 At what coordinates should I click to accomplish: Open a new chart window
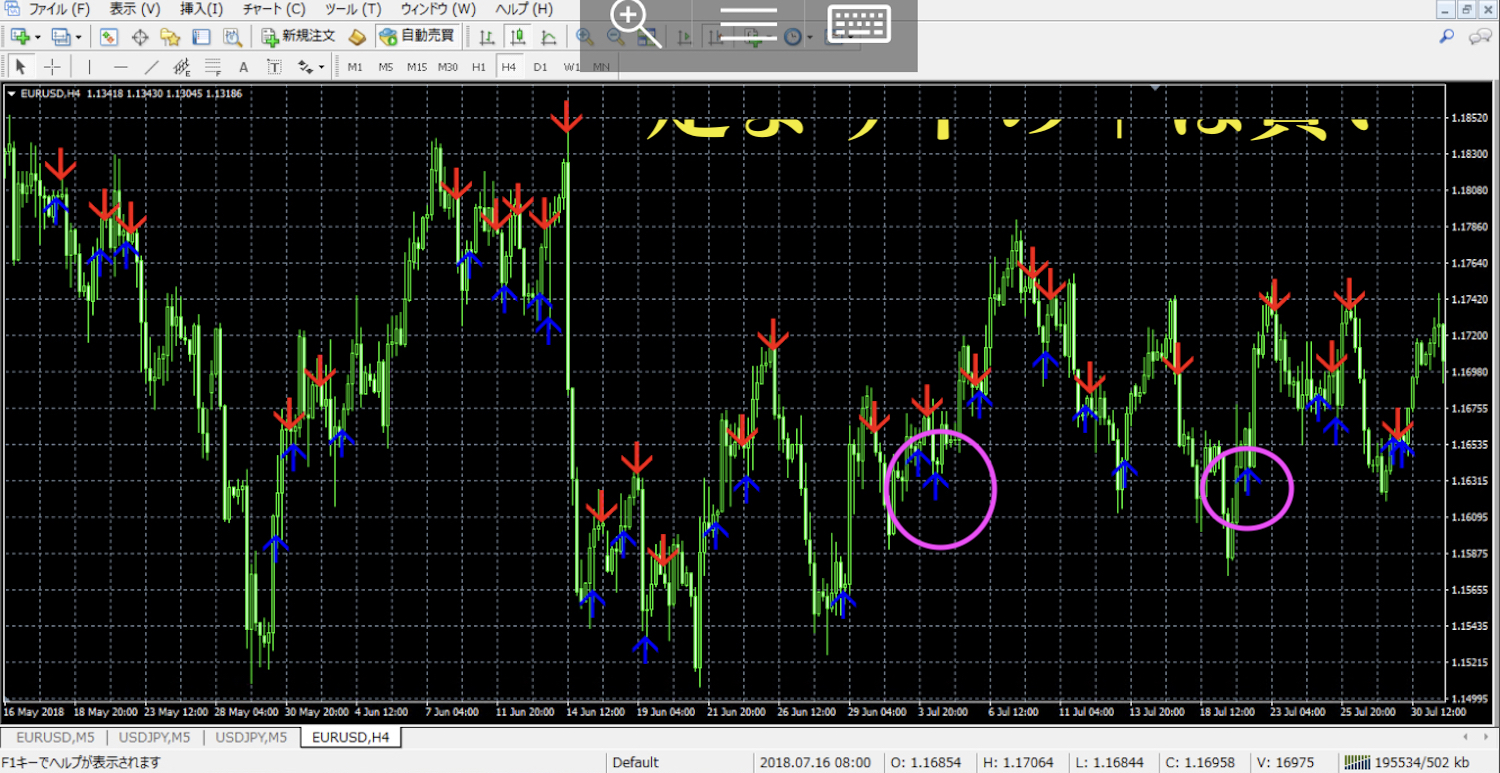coord(20,37)
